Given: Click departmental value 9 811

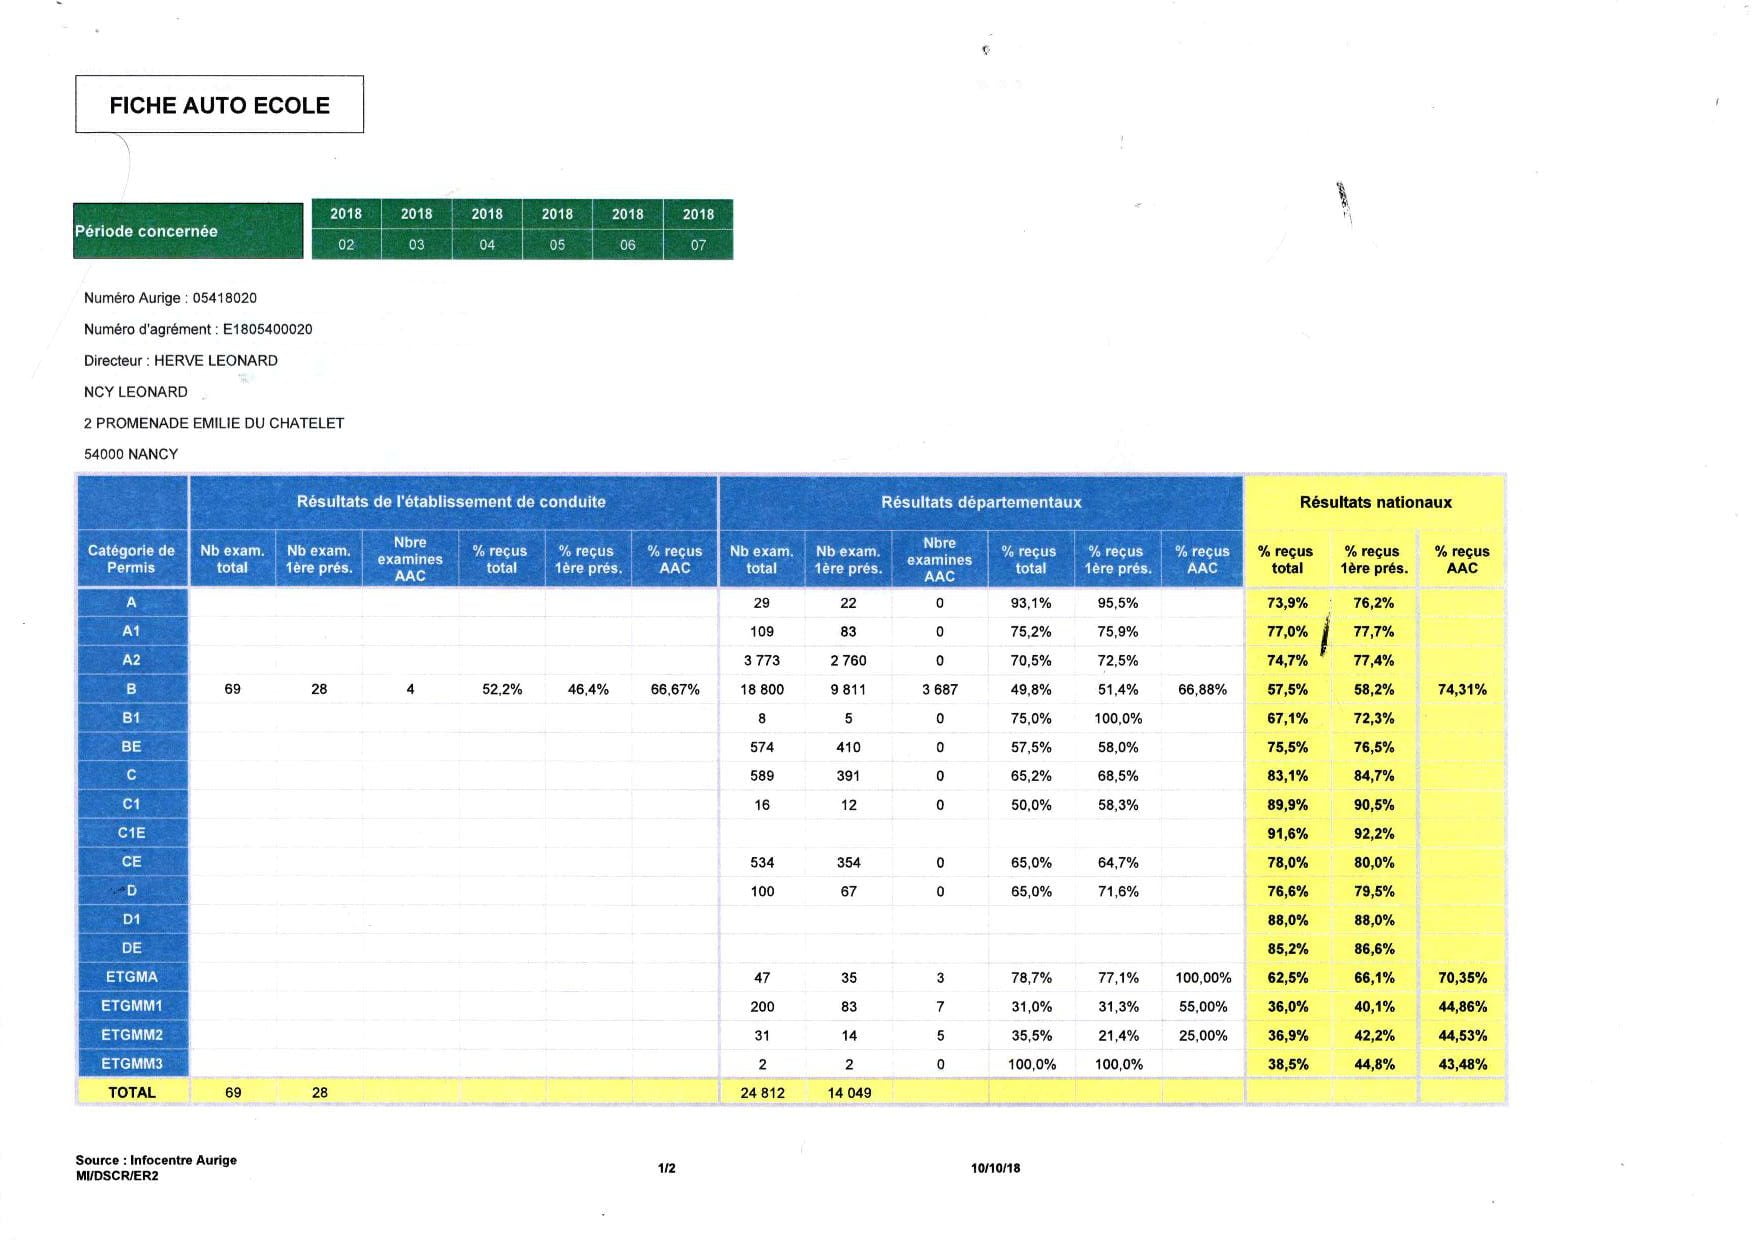Looking at the screenshot, I should tap(848, 689).
